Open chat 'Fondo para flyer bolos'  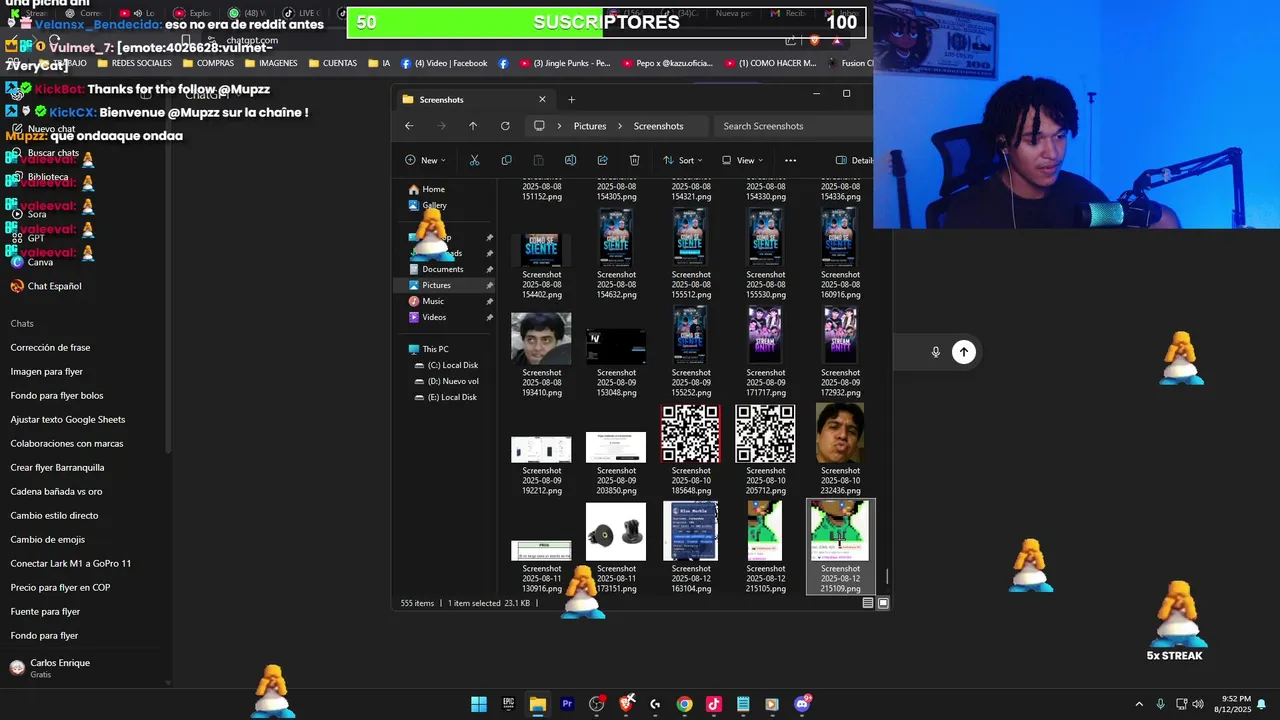[57, 395]
